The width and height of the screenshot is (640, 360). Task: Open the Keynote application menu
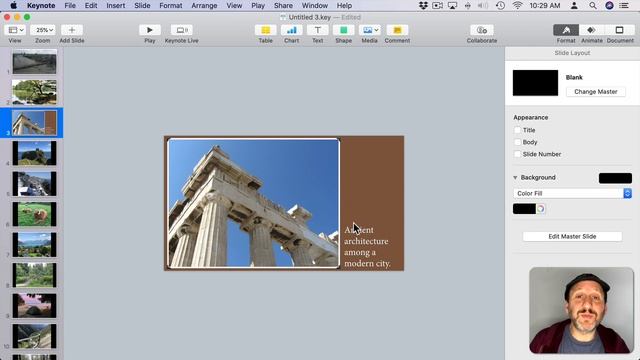[41, 5]
